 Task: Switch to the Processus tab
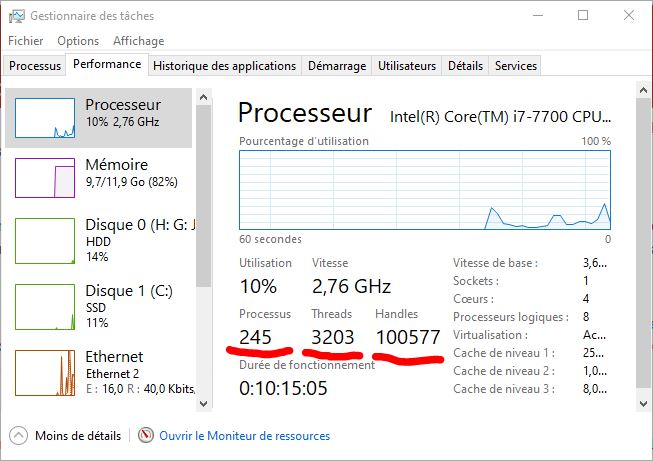click(x=35, y=66)
